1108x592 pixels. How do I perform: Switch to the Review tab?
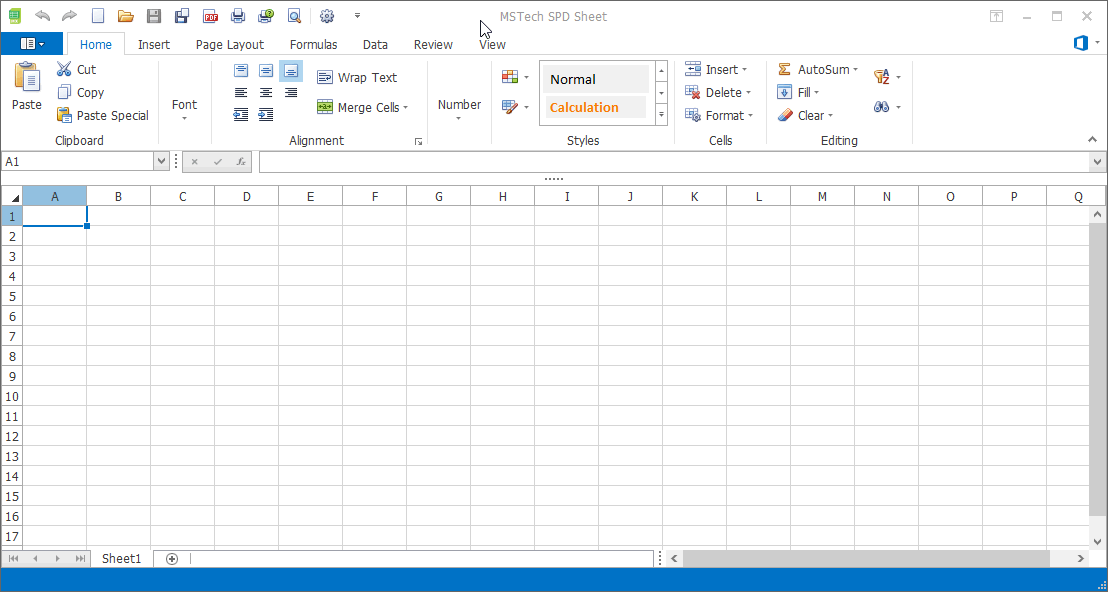[x=433, y=45]
